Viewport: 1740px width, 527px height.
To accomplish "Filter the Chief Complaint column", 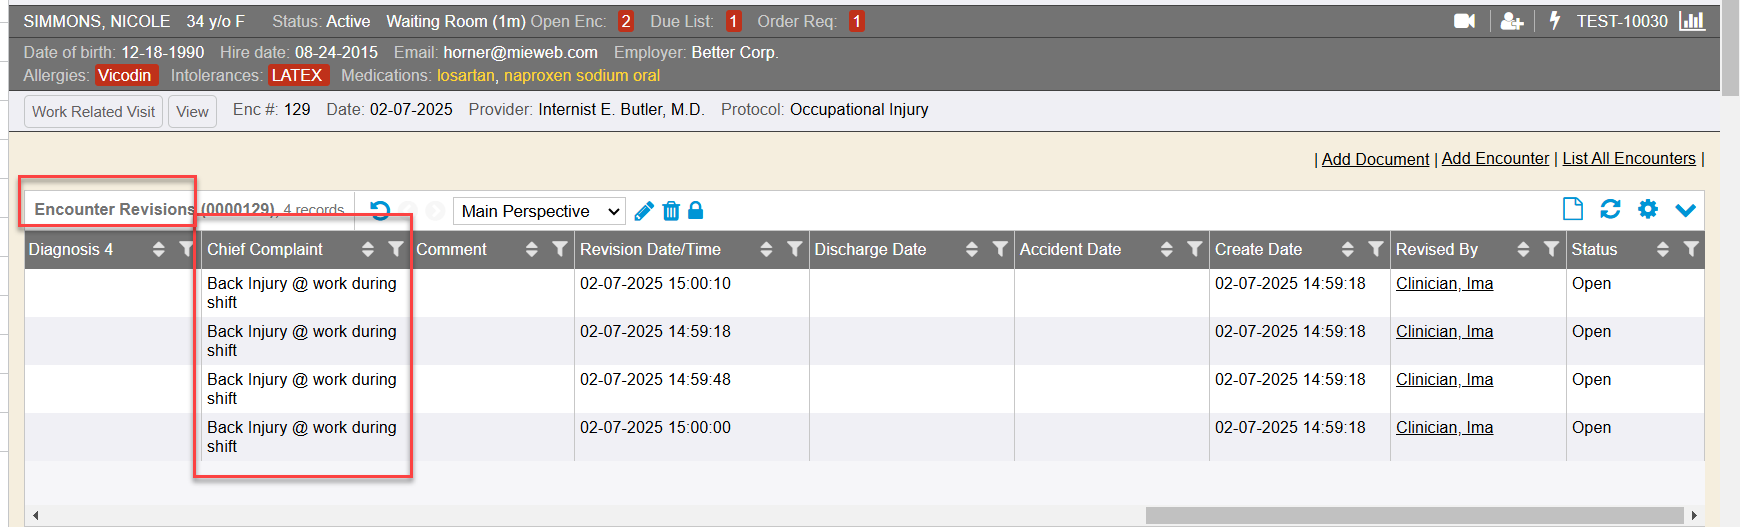I will 396,249.
